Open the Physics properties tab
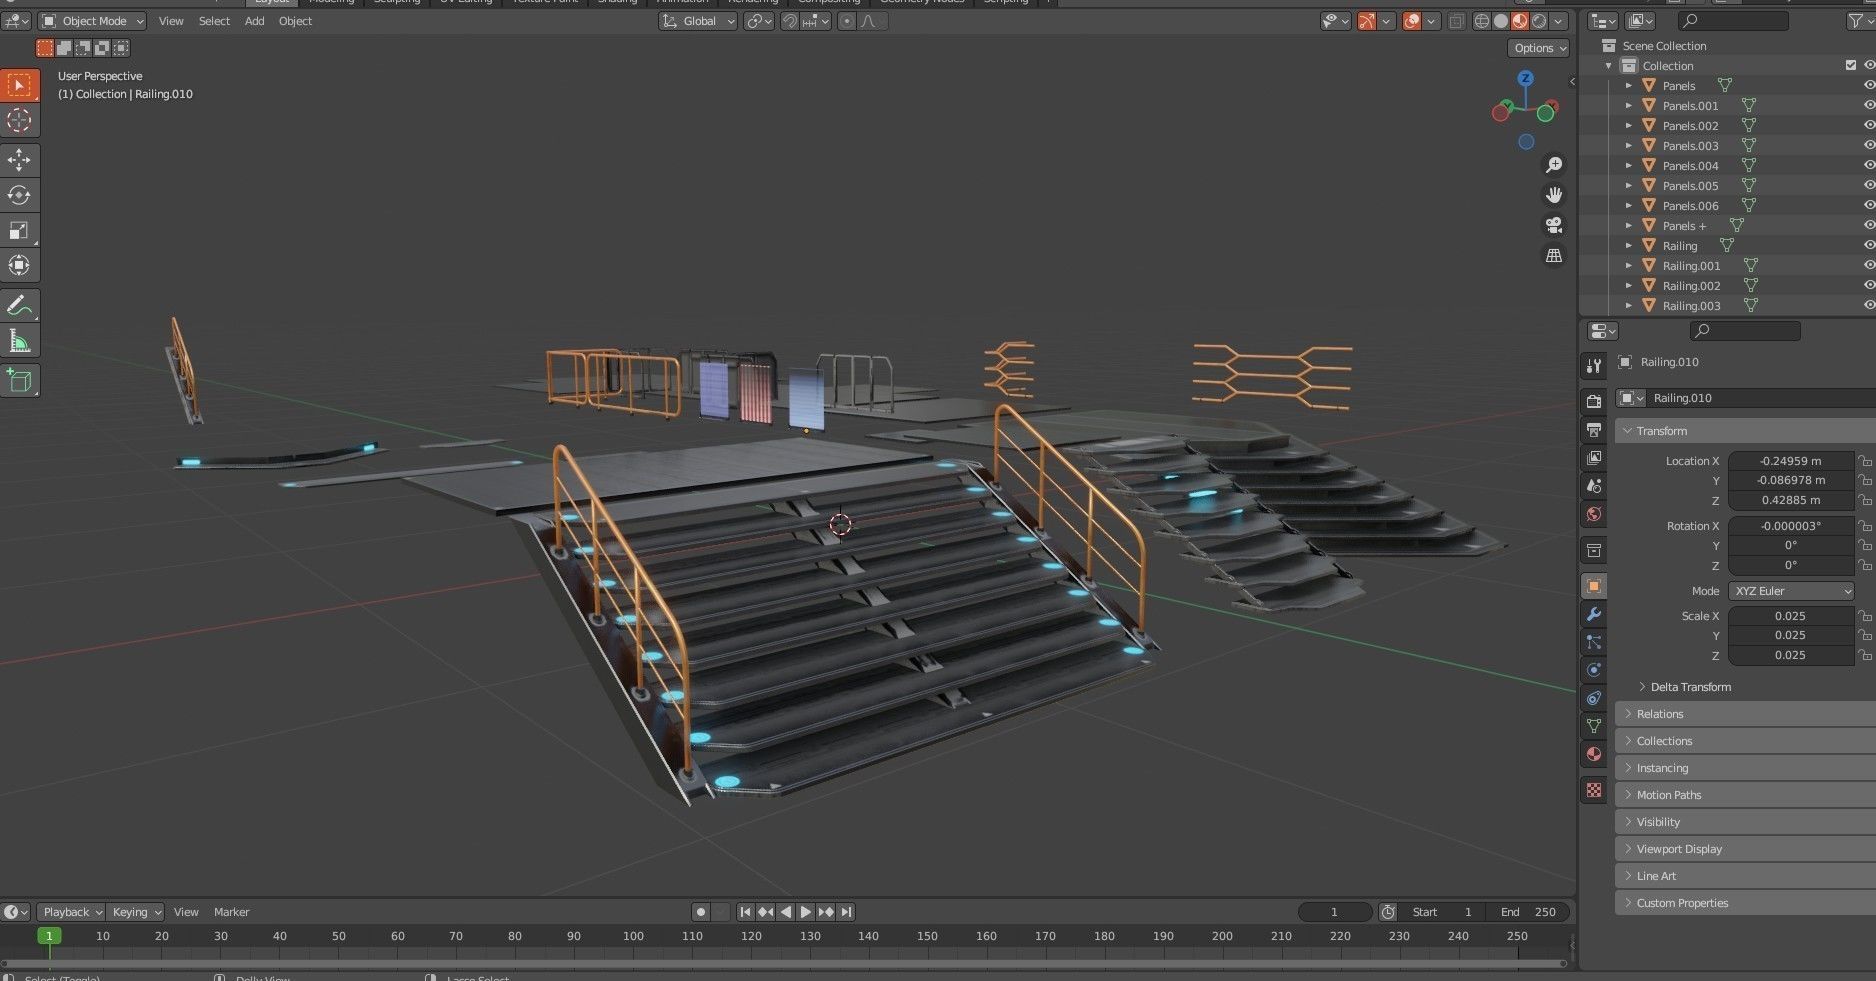The width and height of the screenshot is (1876, 981). click(x=1594, y=669)
